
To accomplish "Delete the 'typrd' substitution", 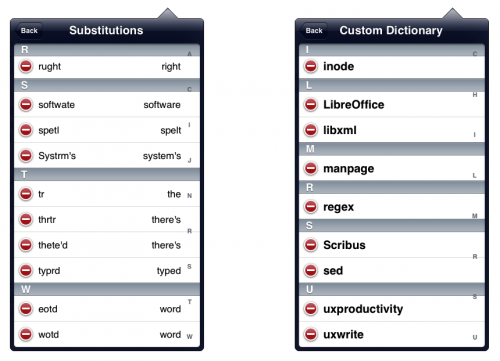I will pyautogui.click(x=26, y=270).
